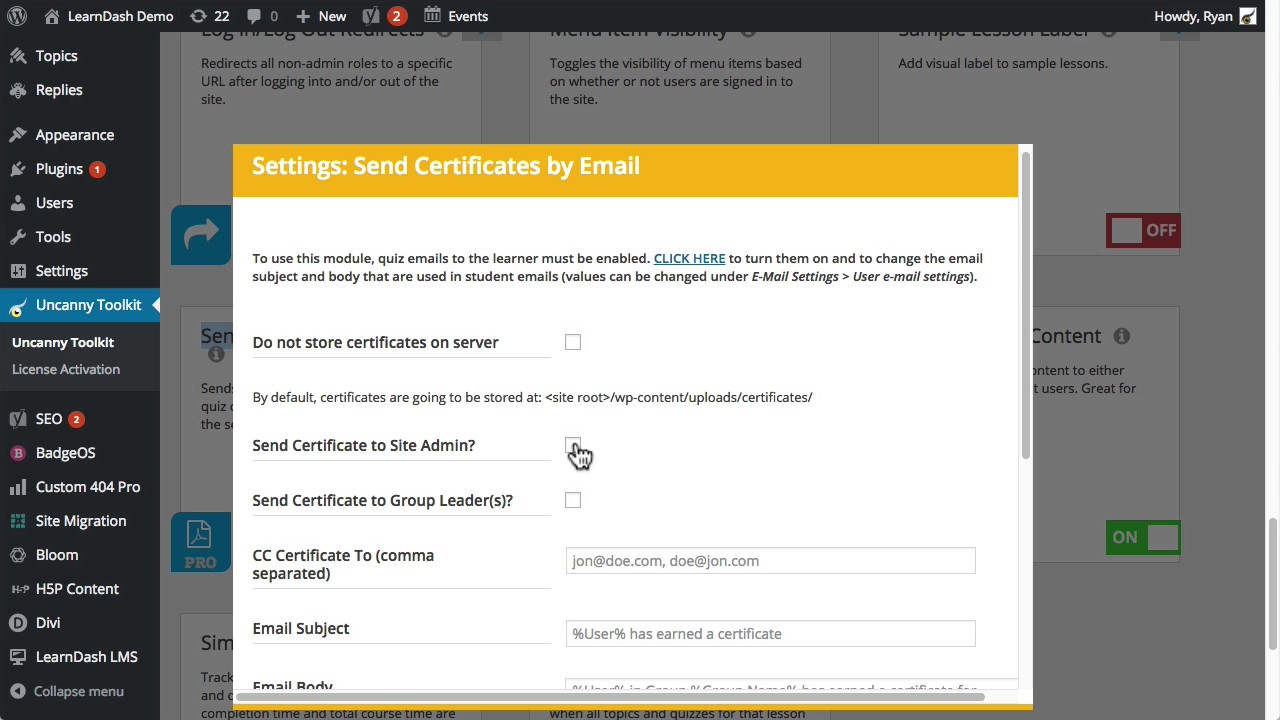This screenshot has height=720, width=1280.
Task: Open License Activation submenu item
Action: tap(66, 369)
